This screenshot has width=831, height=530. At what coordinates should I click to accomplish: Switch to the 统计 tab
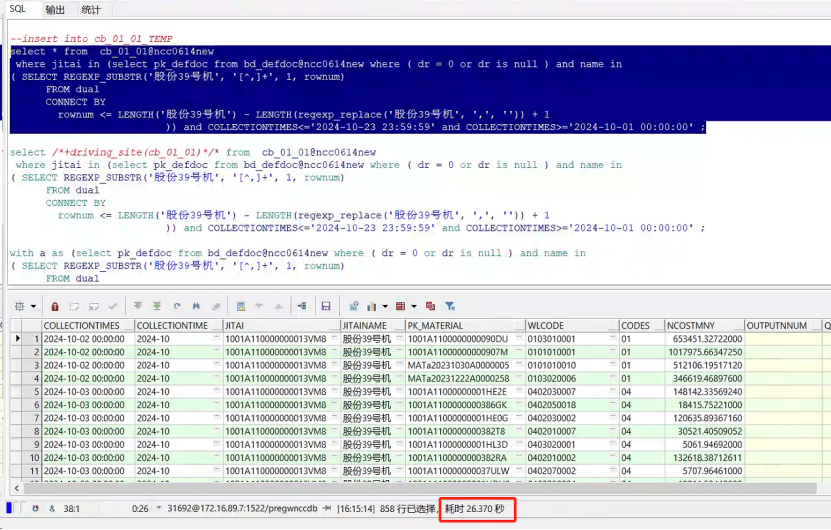point(91,9)
